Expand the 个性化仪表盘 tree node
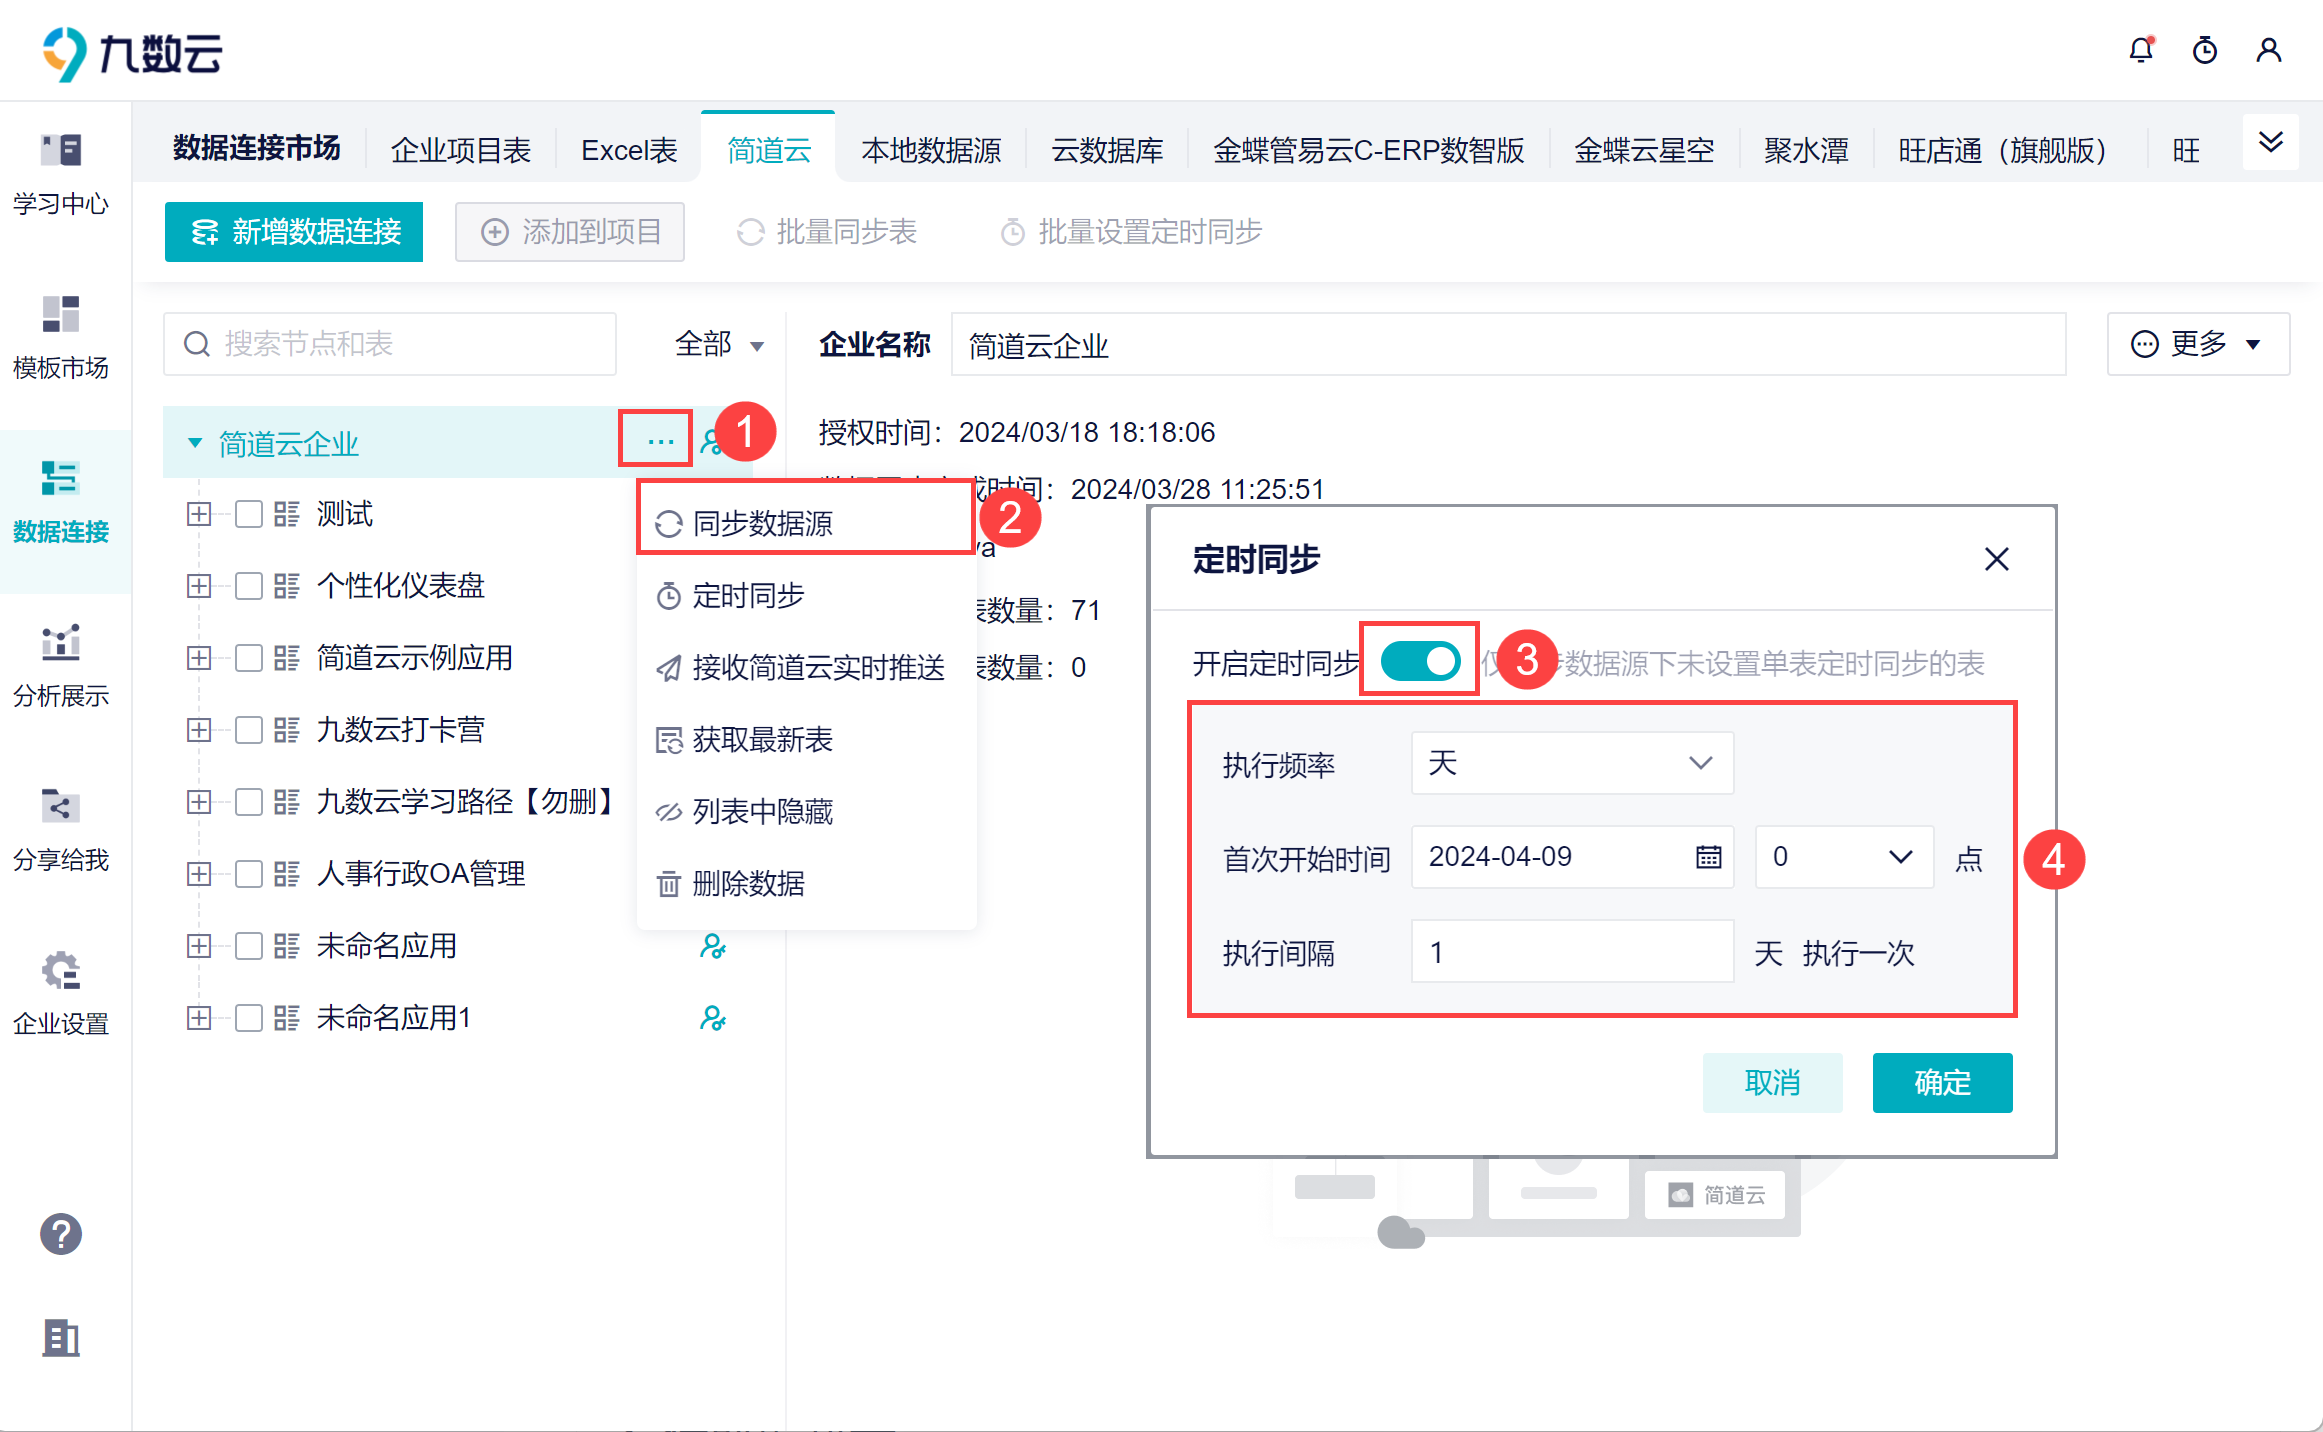 [x=199, y=586]
